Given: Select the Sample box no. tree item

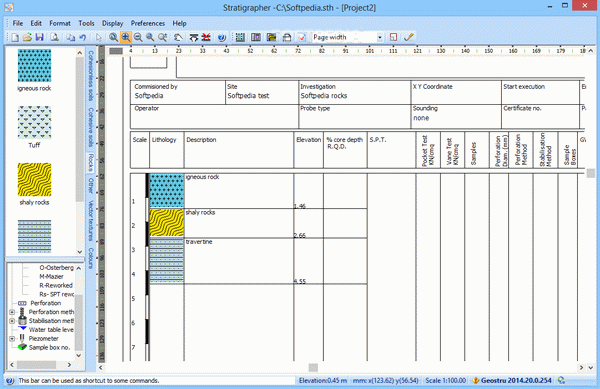Looking at the screenshot, I should click(x=49, y=347).
